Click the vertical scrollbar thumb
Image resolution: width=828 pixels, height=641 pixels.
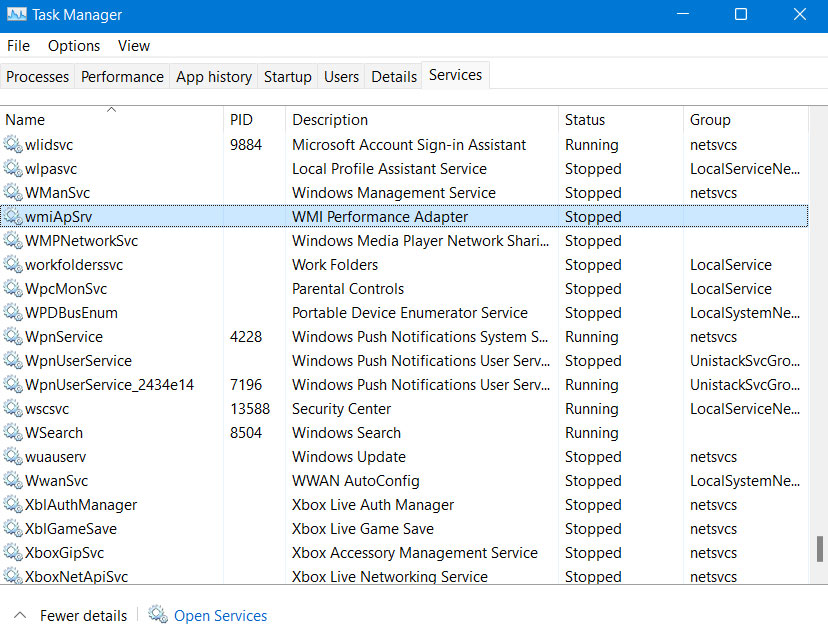point(820,549)
